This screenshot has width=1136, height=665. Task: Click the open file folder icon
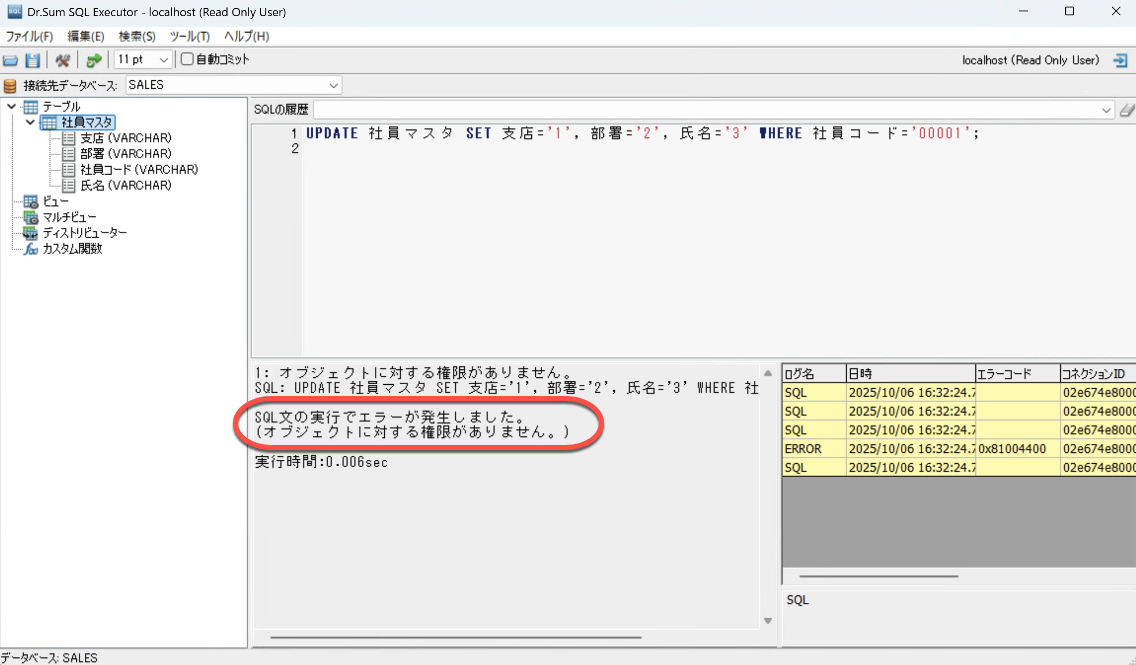(11, 60)
